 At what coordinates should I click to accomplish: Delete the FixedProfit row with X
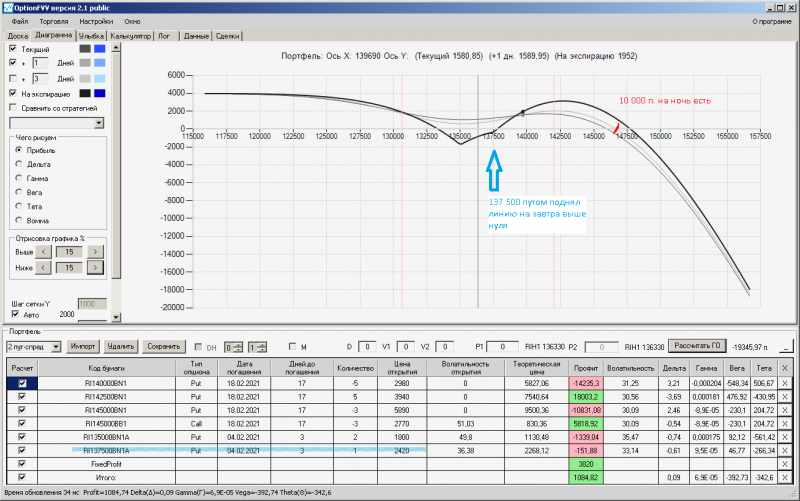coord(785,464)
